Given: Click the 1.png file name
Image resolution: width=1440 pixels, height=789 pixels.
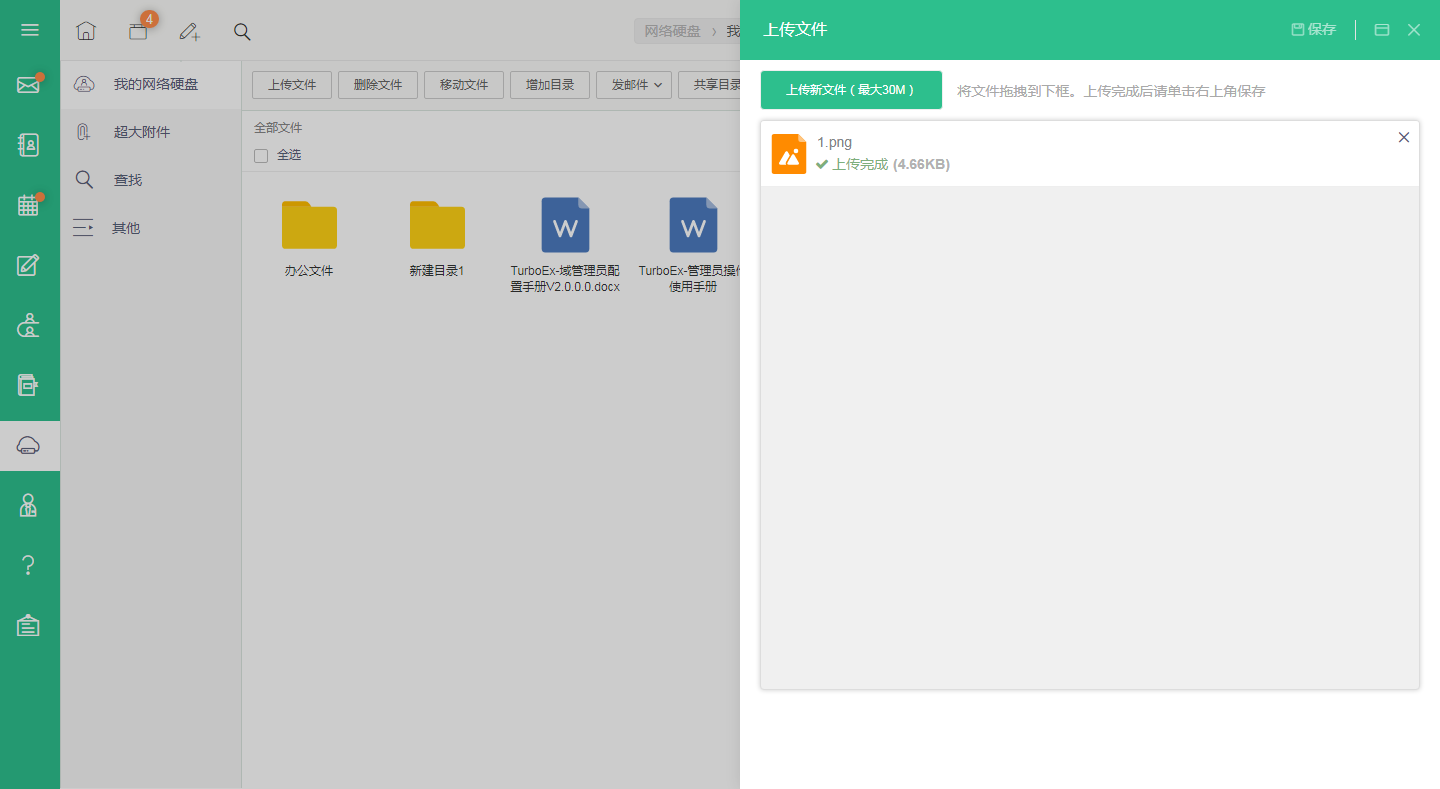Looking at the screenshot, I should 834,142.
